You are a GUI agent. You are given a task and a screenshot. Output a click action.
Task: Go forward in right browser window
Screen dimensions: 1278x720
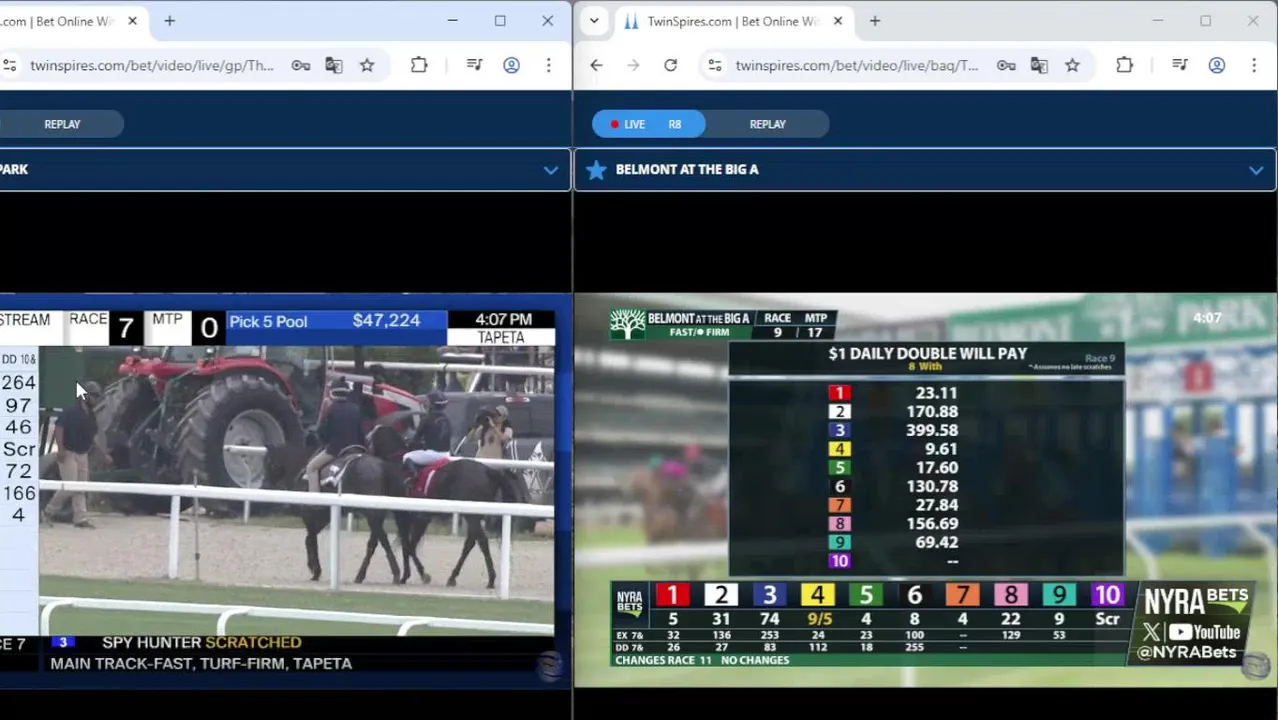pyautogui.click(x=633, y=65)
